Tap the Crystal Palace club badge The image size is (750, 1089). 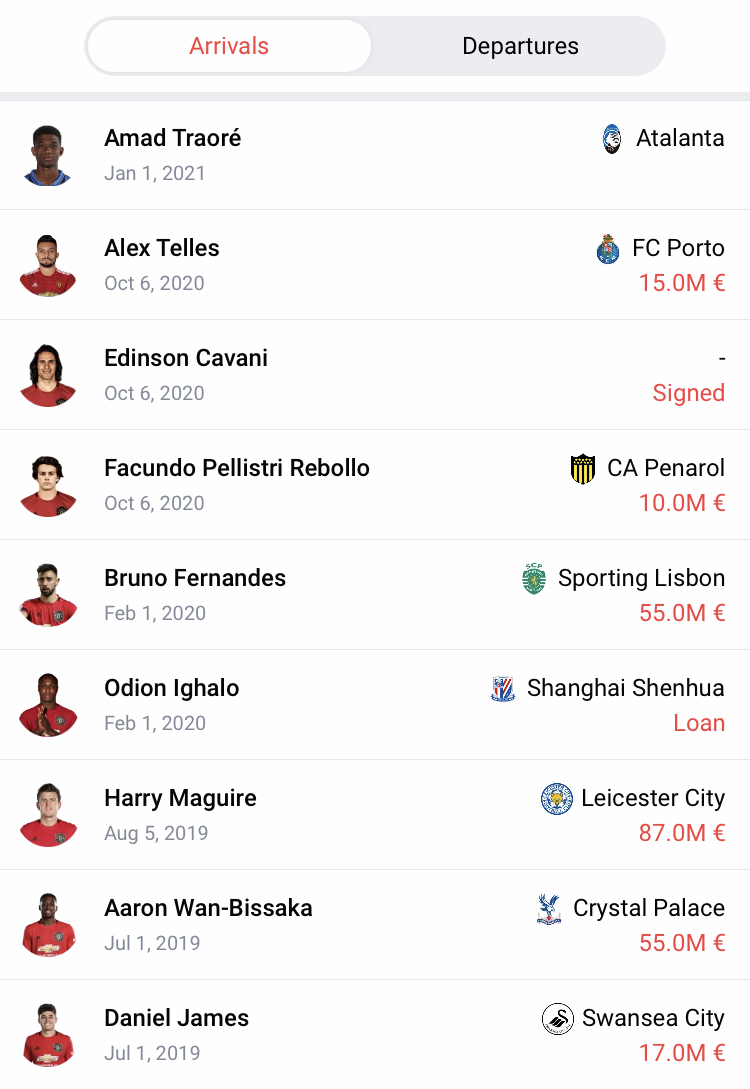coord(549,909)
